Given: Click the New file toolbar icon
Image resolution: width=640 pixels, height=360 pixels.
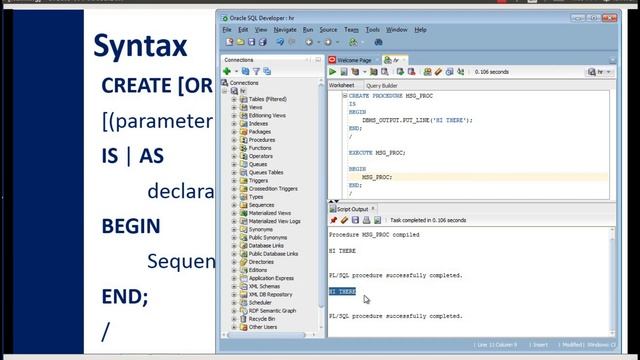Looking at the screenshot, I should pyautogui.click(x=229, y=42).
